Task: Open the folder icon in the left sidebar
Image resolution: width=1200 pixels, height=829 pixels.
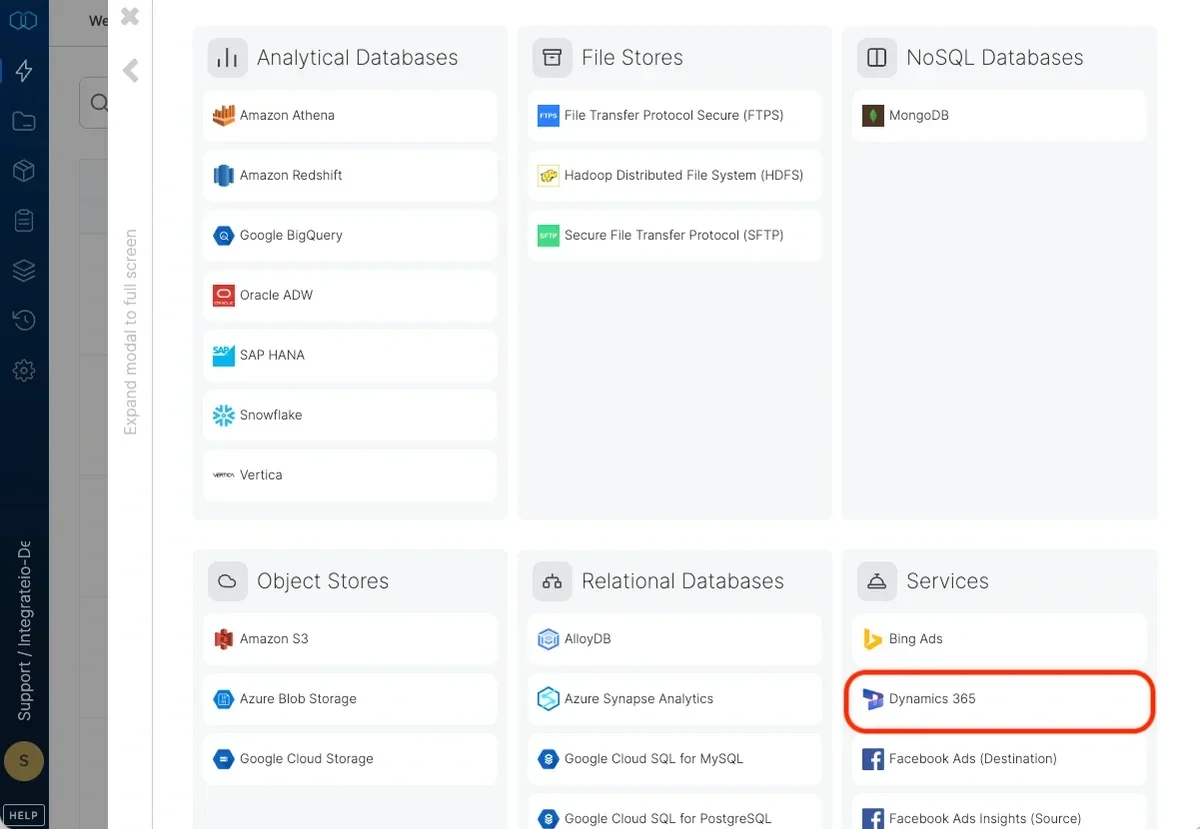Action: 23,120
